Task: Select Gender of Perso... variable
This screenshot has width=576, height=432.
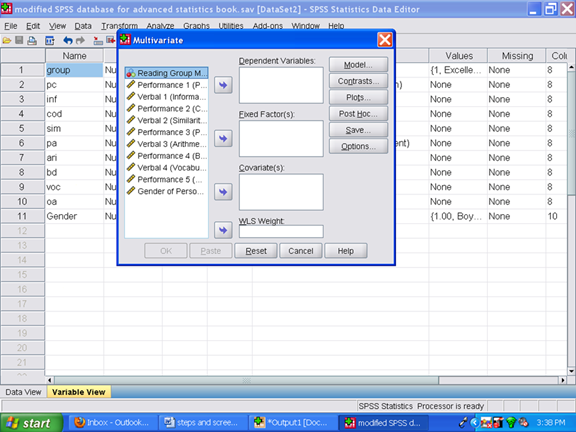Action: tap(167, 191)
